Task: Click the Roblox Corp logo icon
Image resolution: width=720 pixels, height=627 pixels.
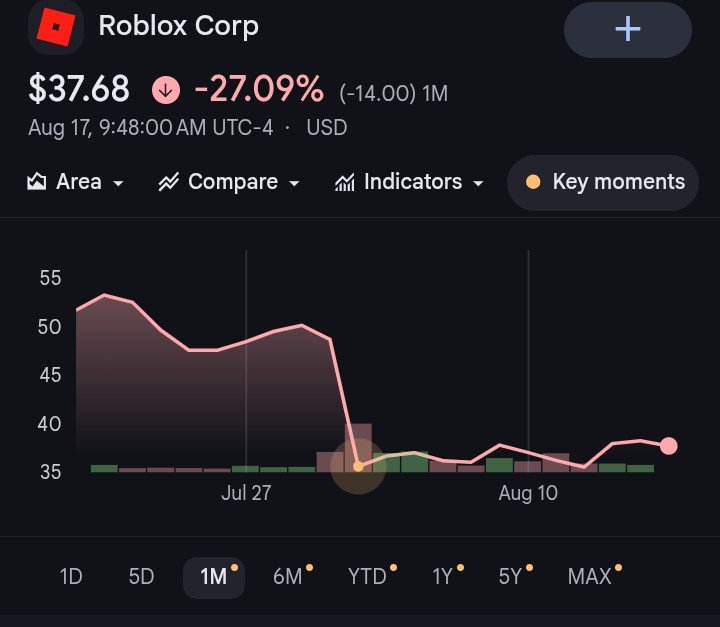Action: (56, 27)
